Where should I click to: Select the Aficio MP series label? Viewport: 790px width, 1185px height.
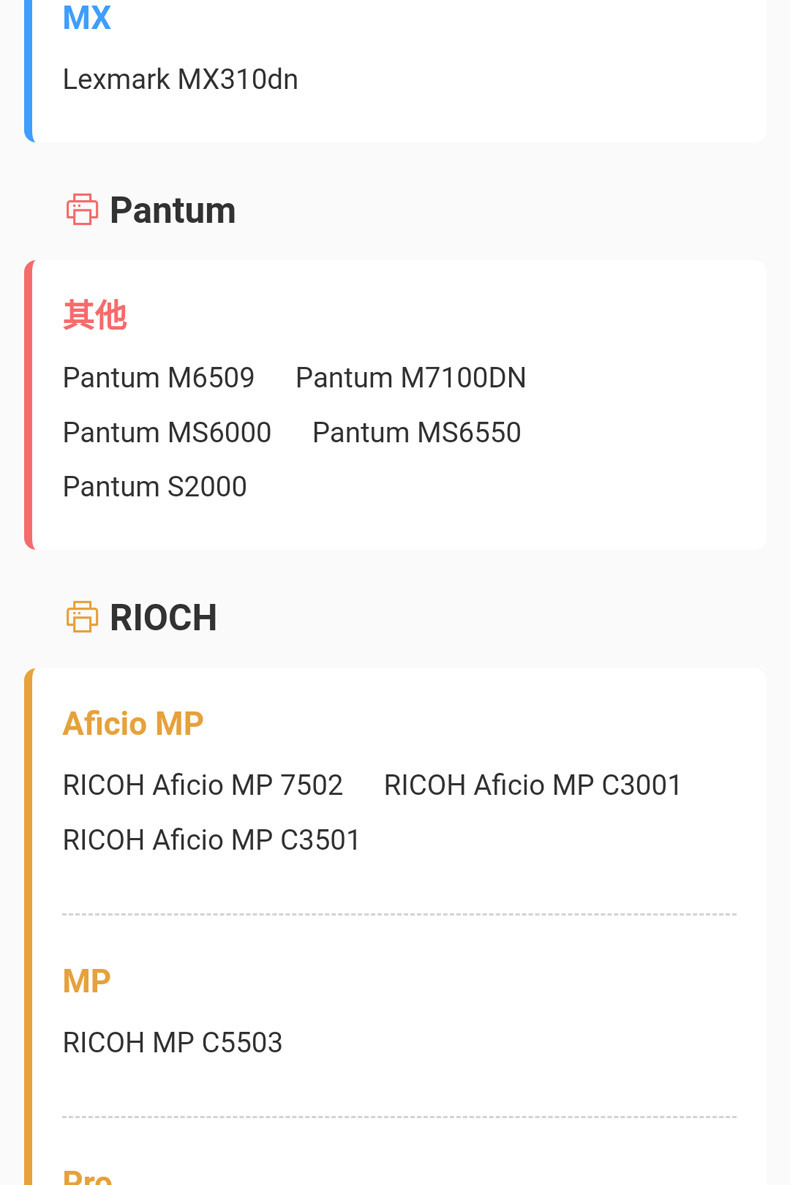(132, 724)
